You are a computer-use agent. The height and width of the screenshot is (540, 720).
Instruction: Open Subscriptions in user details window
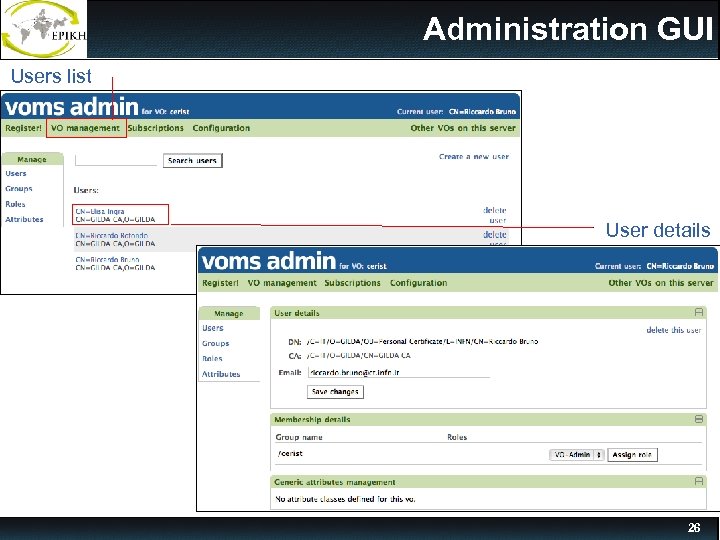(352, 283)
